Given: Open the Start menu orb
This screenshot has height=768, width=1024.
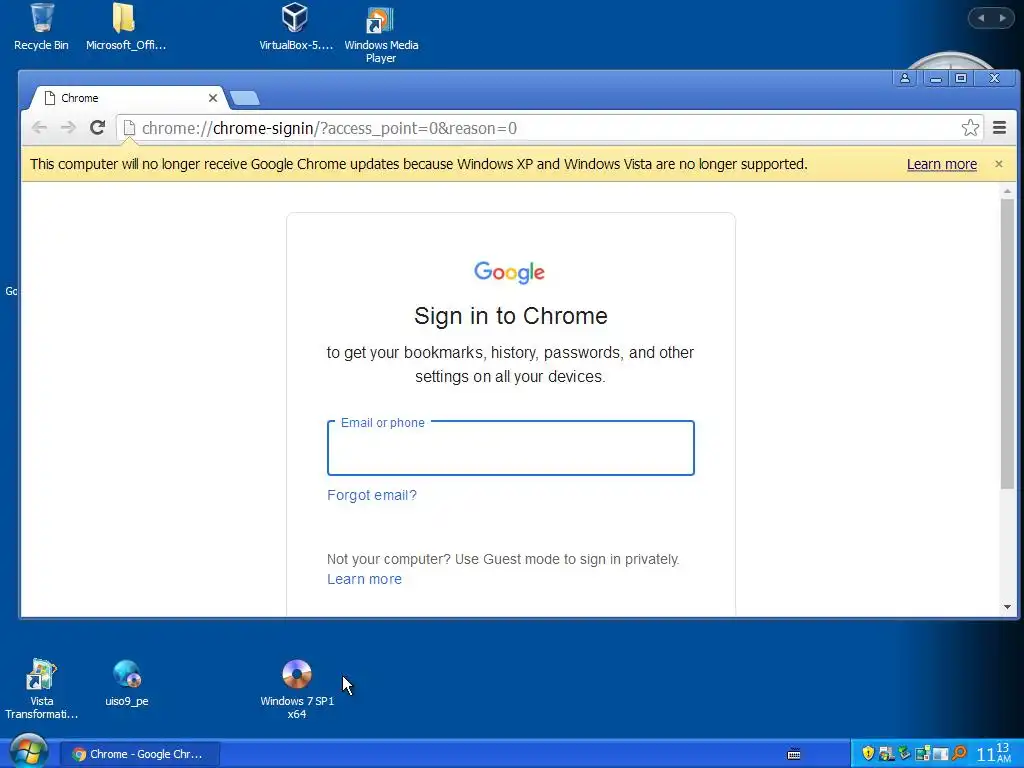Looking at the screenshot, I should pyautogui.click(x=28, y=751).
